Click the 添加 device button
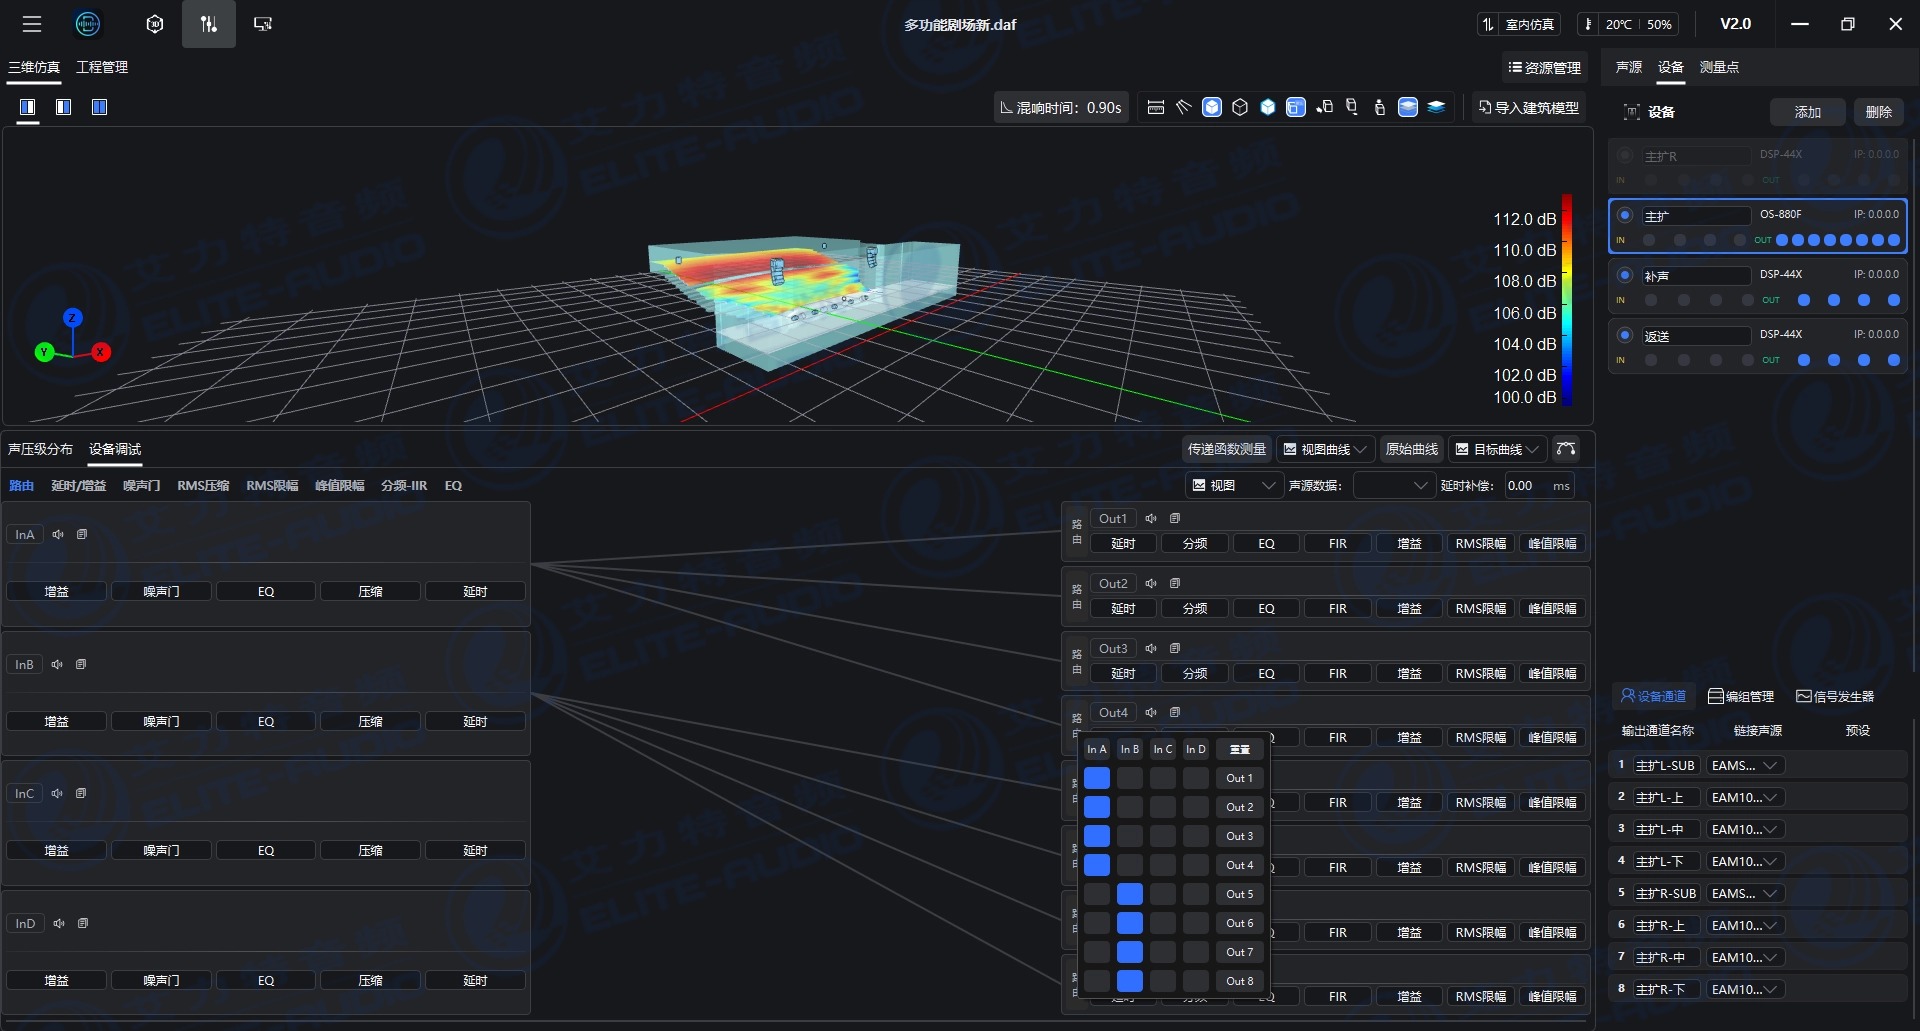 (1807, 112)
